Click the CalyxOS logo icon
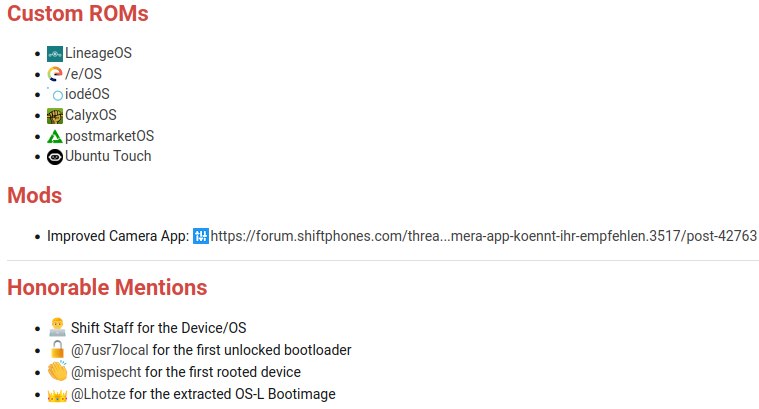 coord(55,115)
